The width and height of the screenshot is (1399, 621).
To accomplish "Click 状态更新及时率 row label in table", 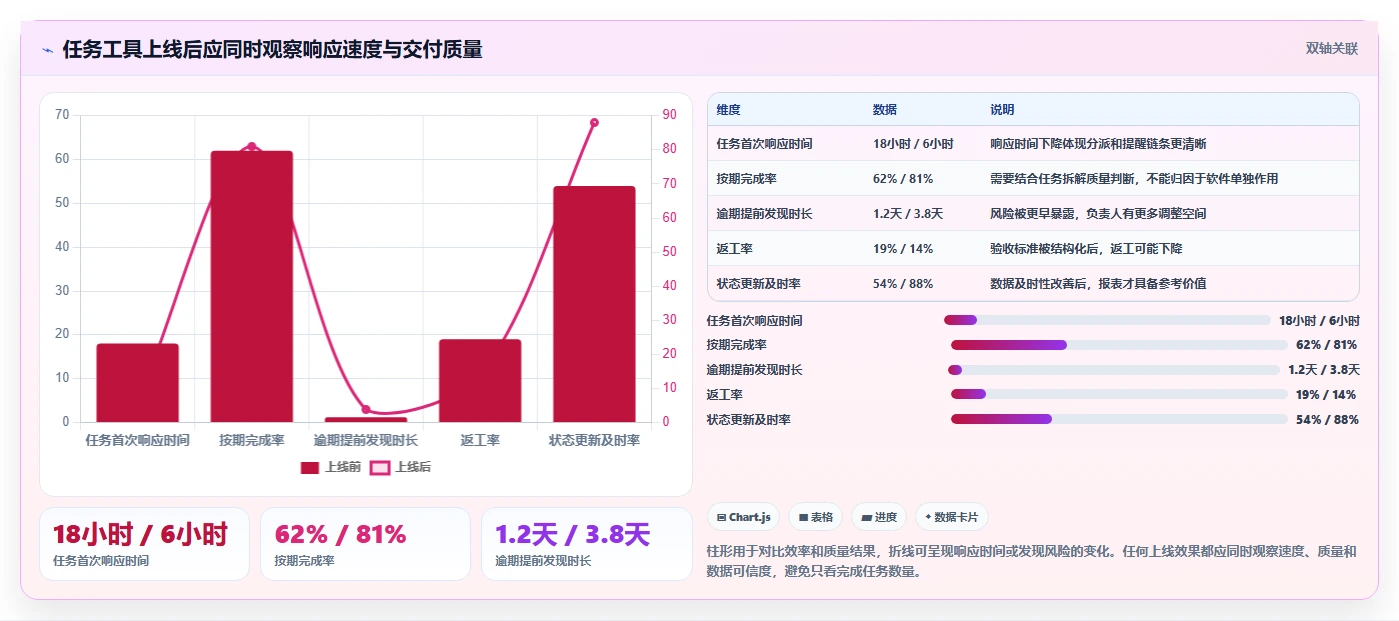I will (x=759, y=284).
